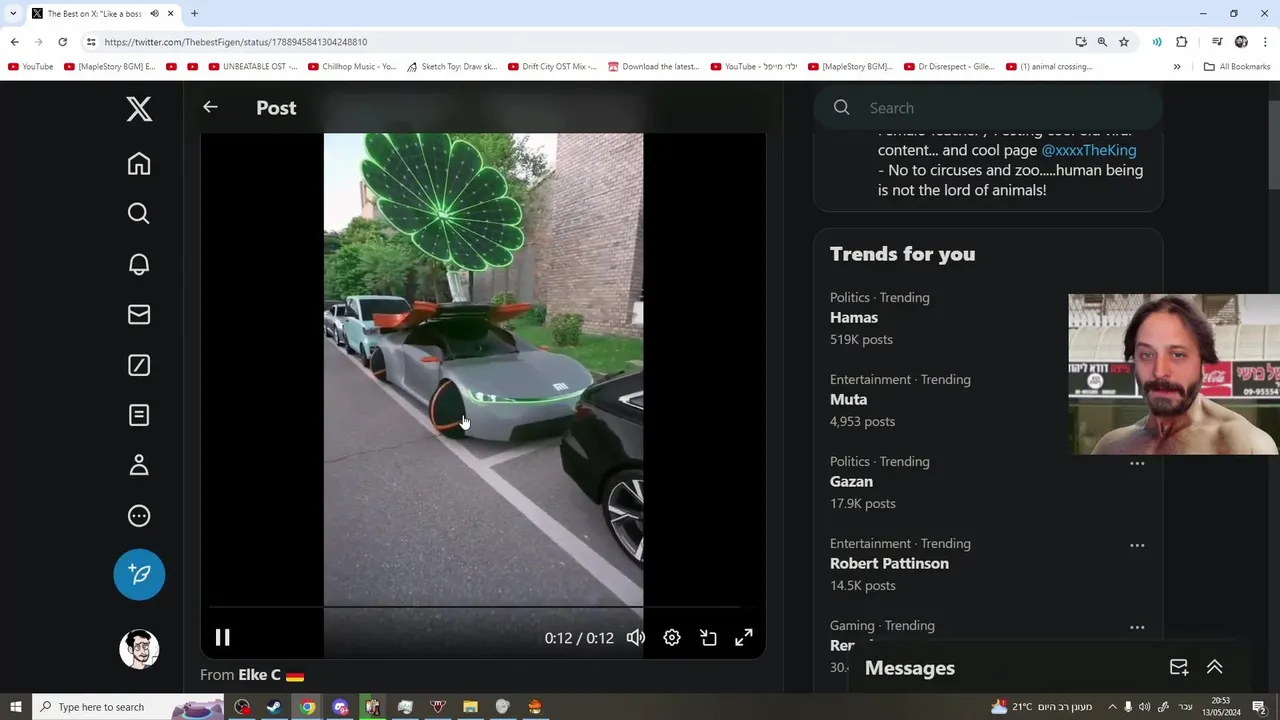Open Chrome three-dot menu
The image size is (1280, 720).
tap(1266, 42)
